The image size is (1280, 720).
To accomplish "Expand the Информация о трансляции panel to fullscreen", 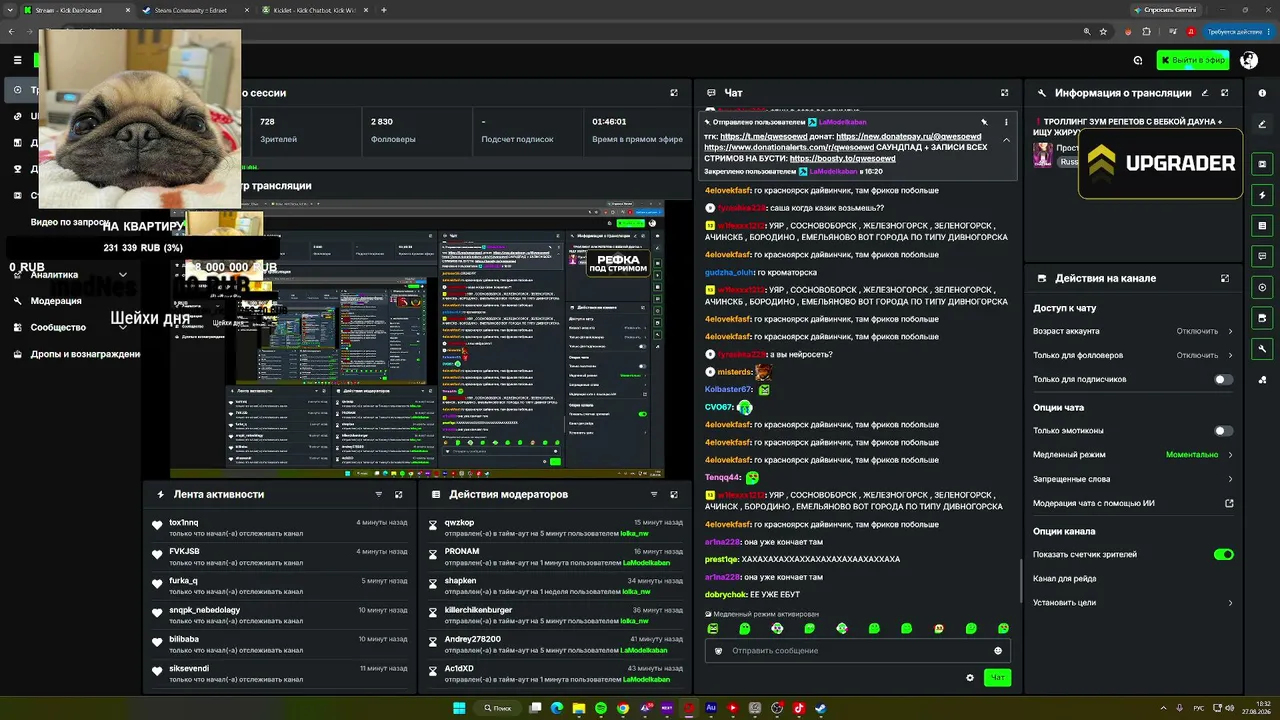I will [x=1224, y=93].
